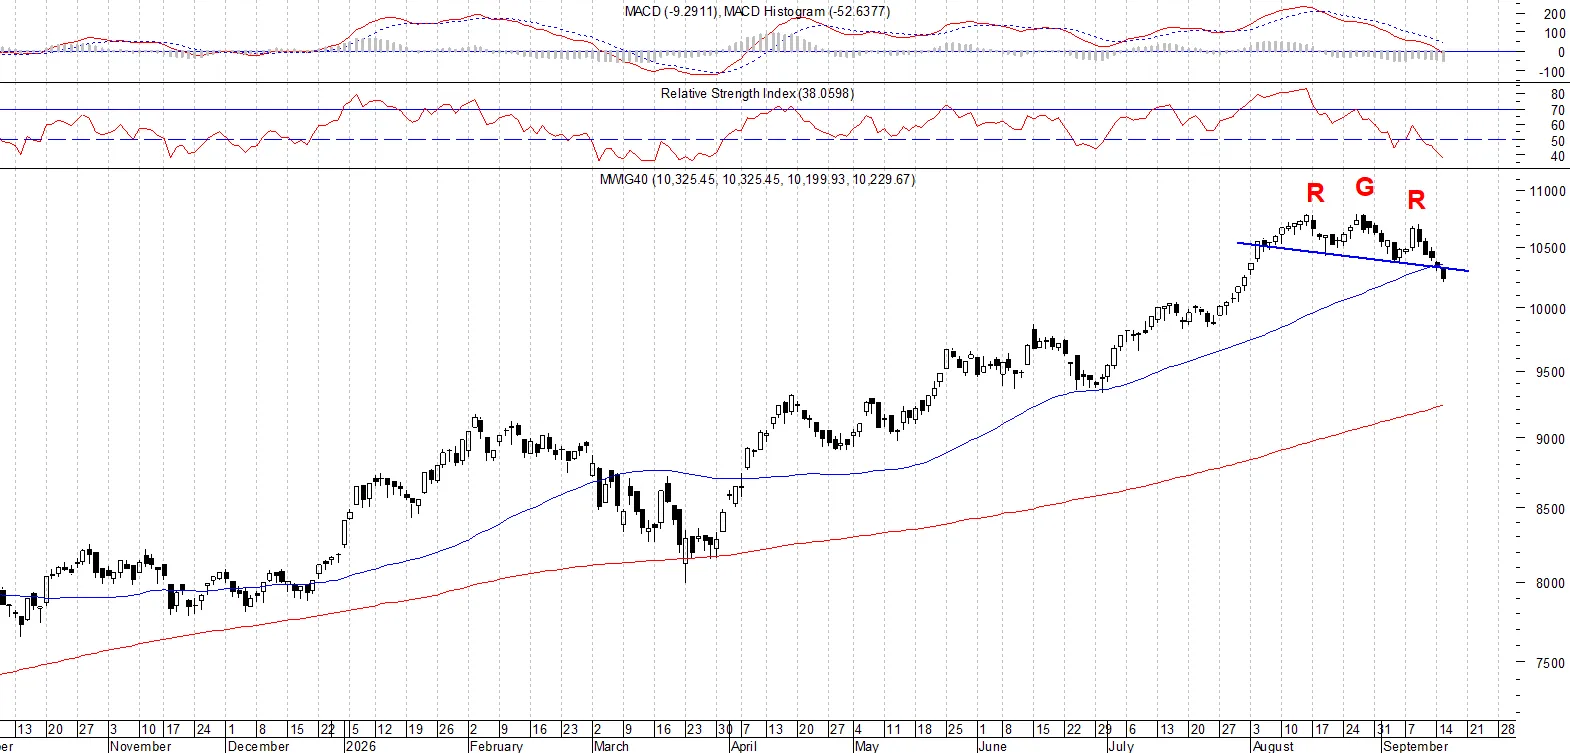Click the 2026 year label

point(360,746)
